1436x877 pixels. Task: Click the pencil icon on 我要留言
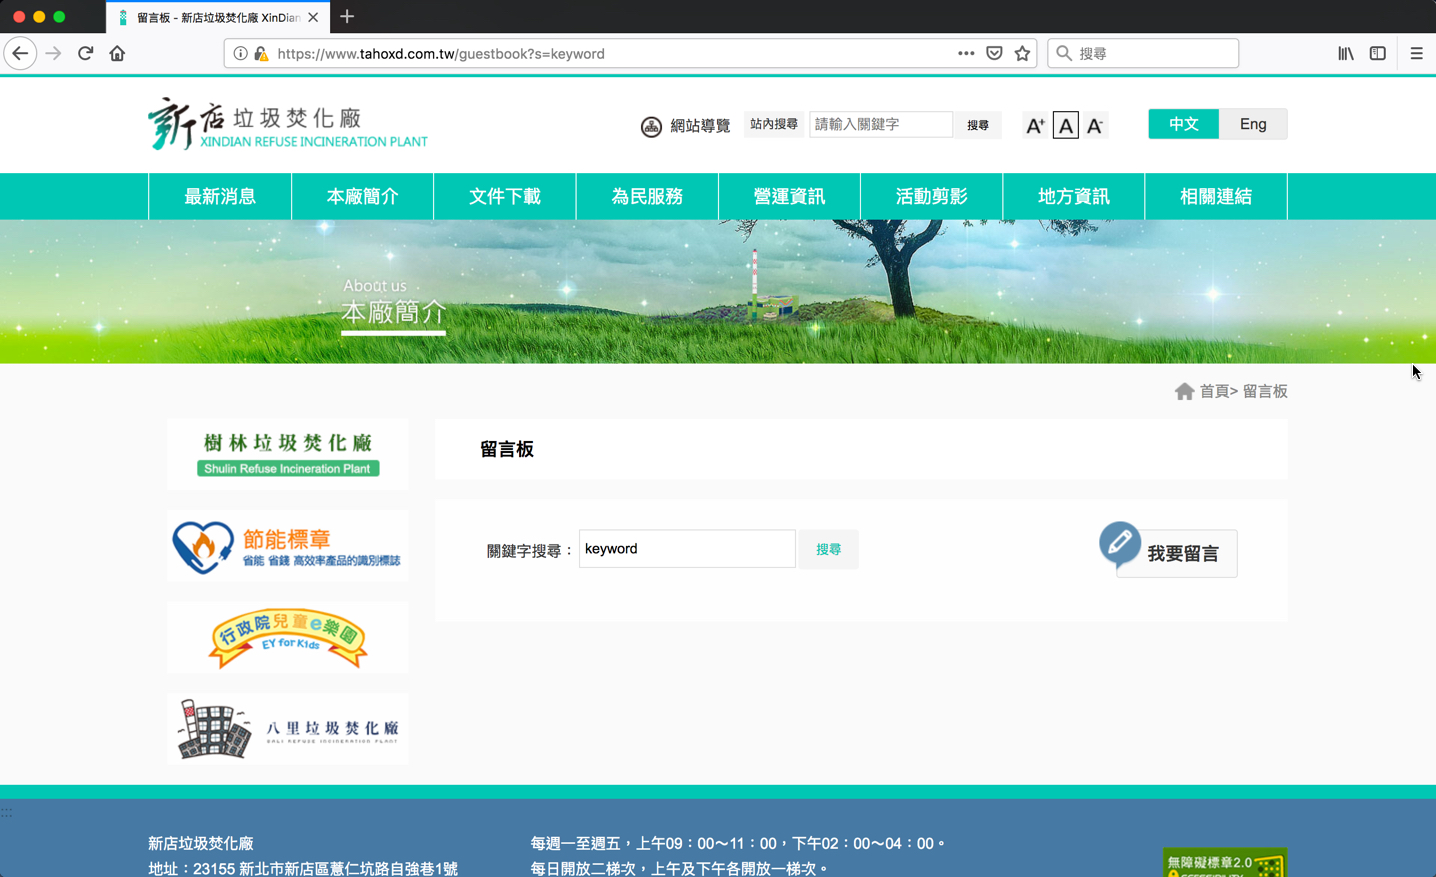coord(1119,543)
